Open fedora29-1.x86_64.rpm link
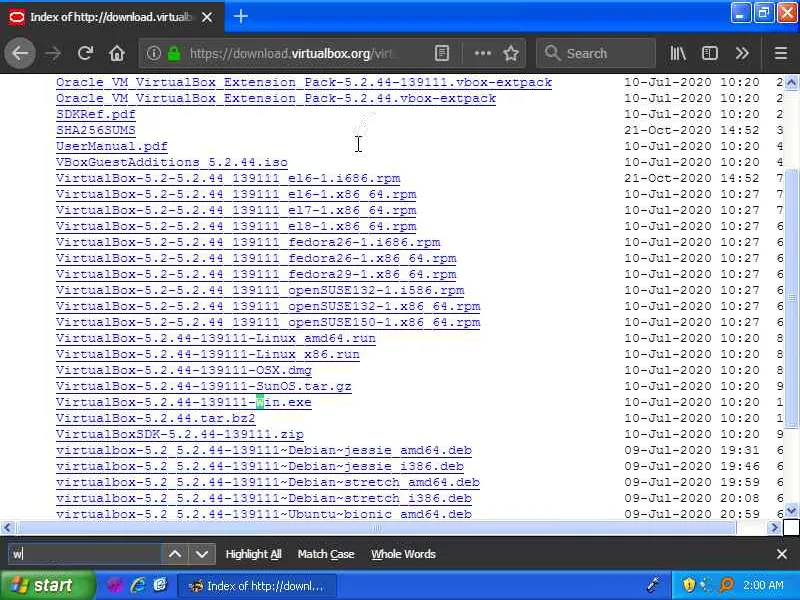Image resolution: width=800 pixels, height=600 pixels. (256, 274)
